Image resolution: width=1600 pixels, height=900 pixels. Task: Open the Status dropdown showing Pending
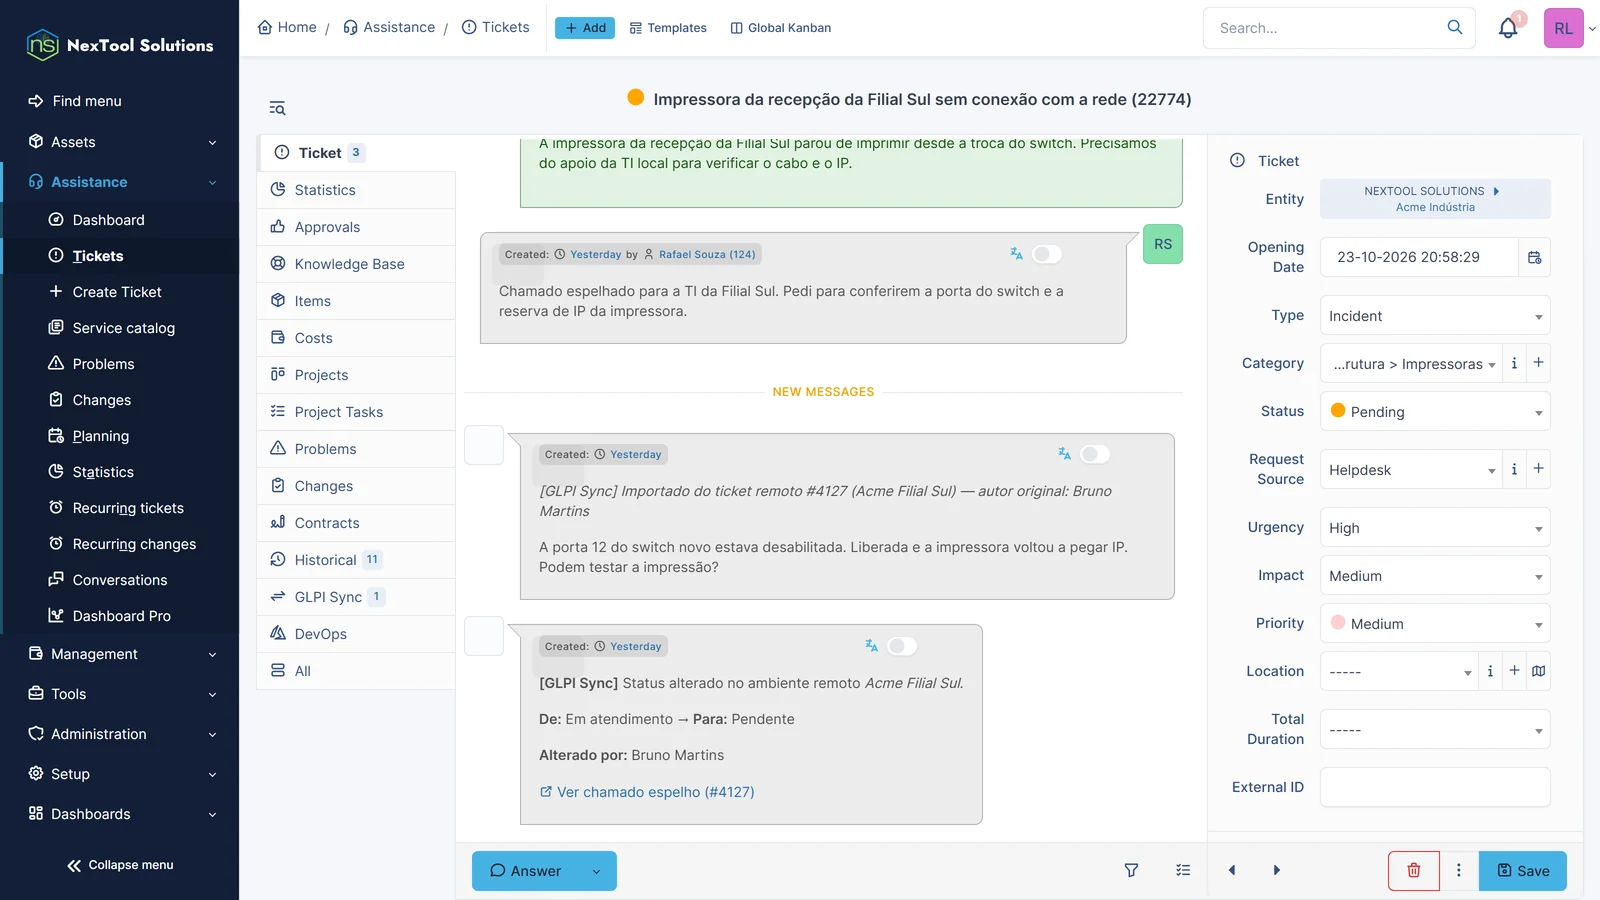1435,411
